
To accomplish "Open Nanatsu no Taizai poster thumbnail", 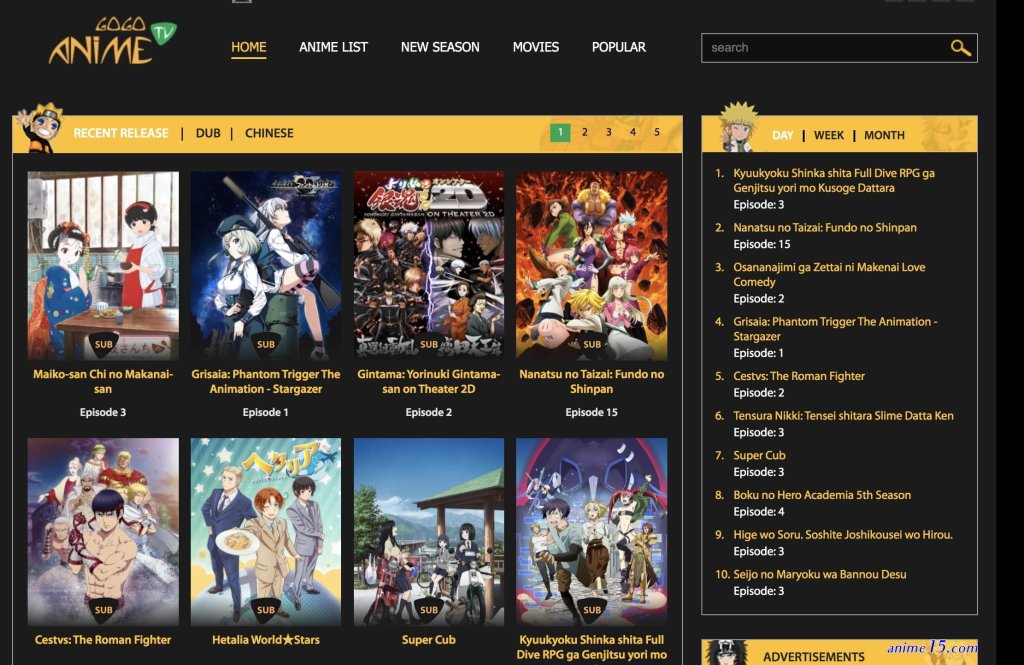I will (x=592, y=265).
